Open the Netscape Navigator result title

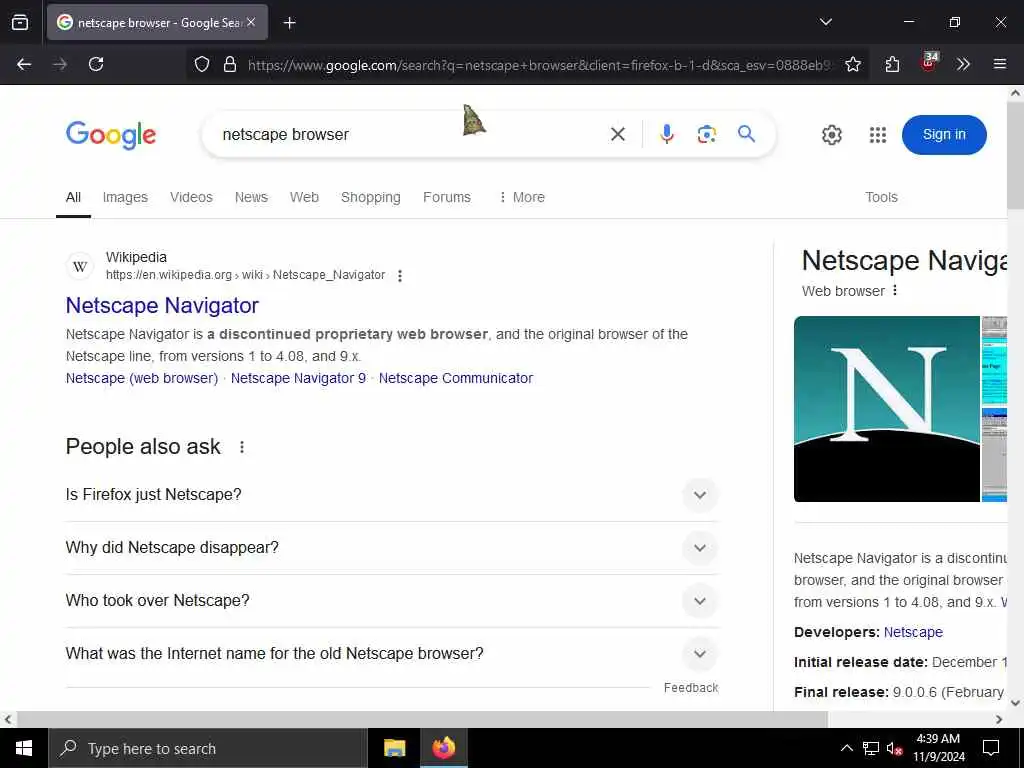[162, 305]
